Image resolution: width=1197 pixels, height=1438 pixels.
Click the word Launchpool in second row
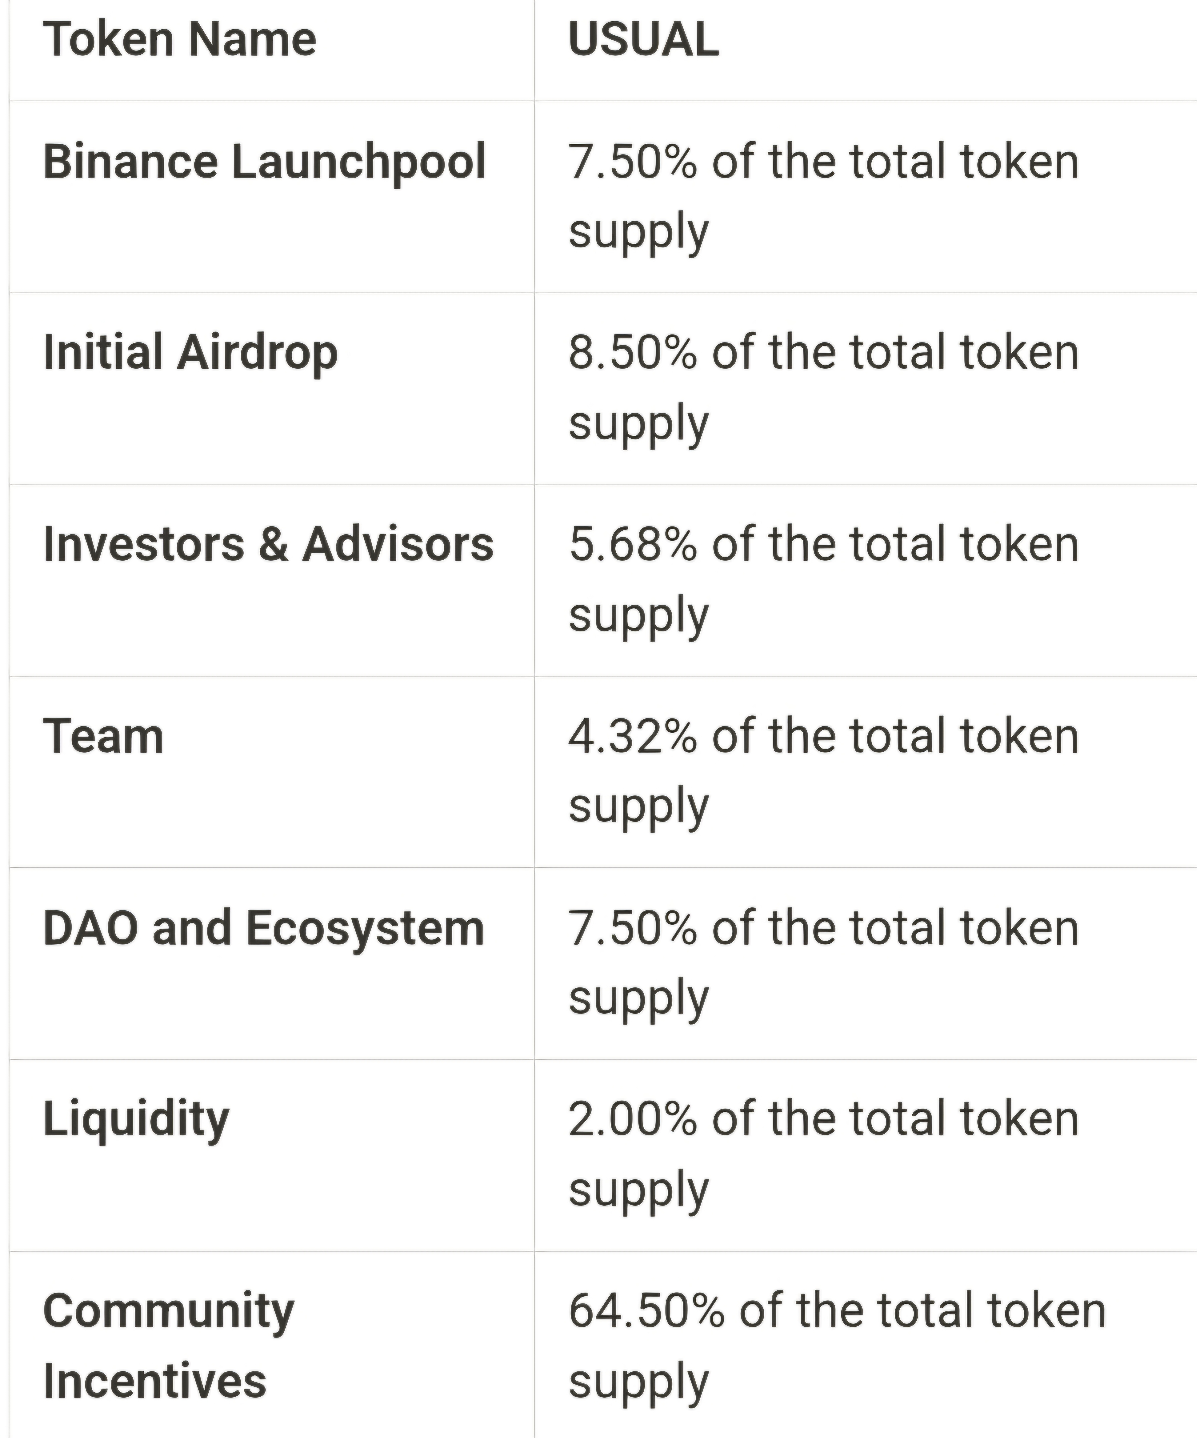pyautogui.click(x=359, y=162)
